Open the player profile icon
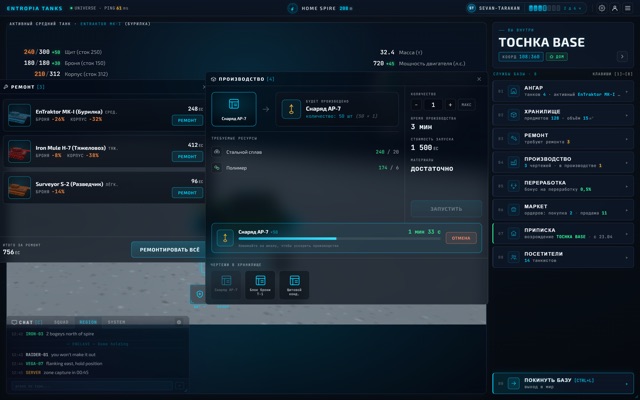 (615, 8)
